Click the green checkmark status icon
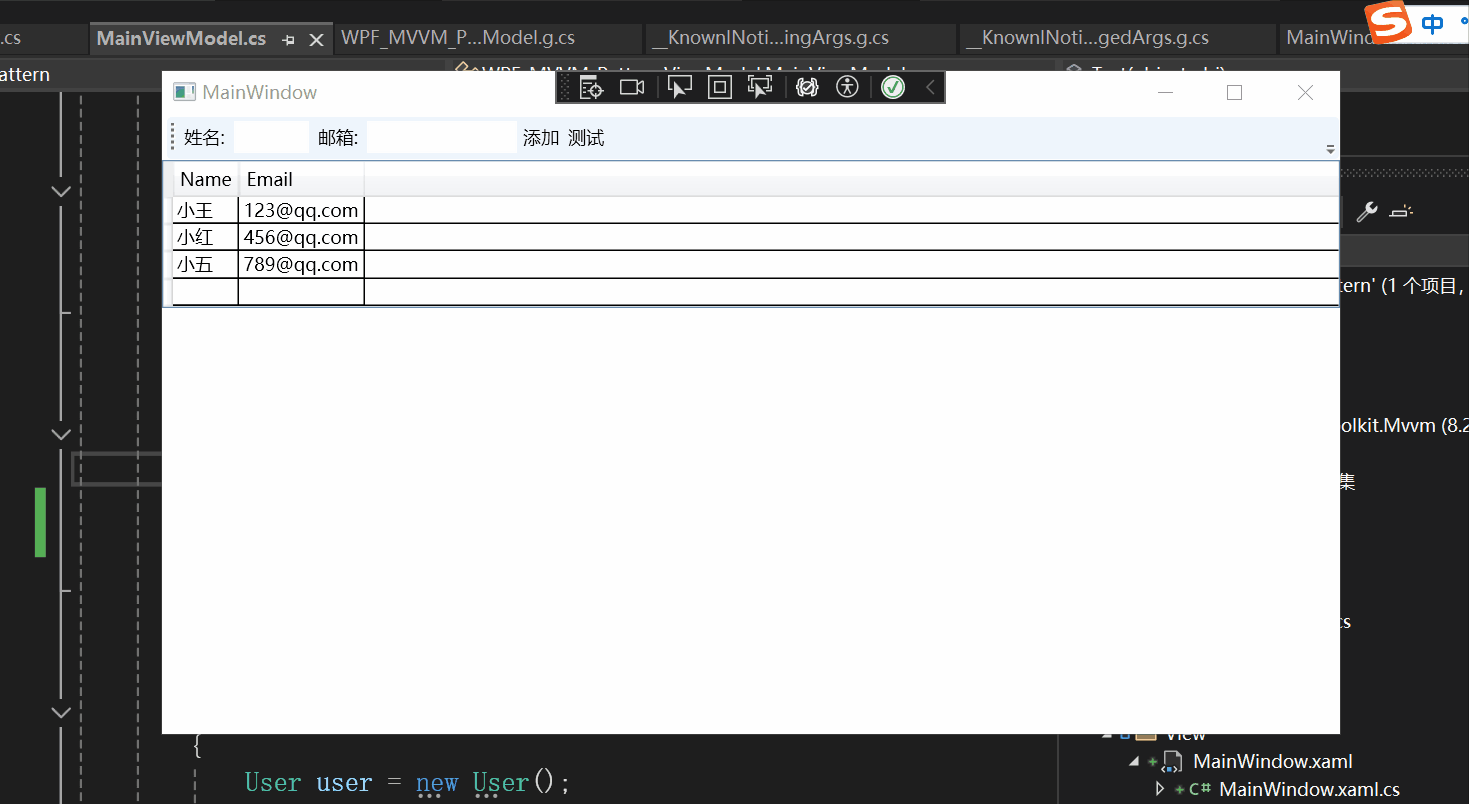The height and width of the screenshot is (804, 1469). pos(892,87)
